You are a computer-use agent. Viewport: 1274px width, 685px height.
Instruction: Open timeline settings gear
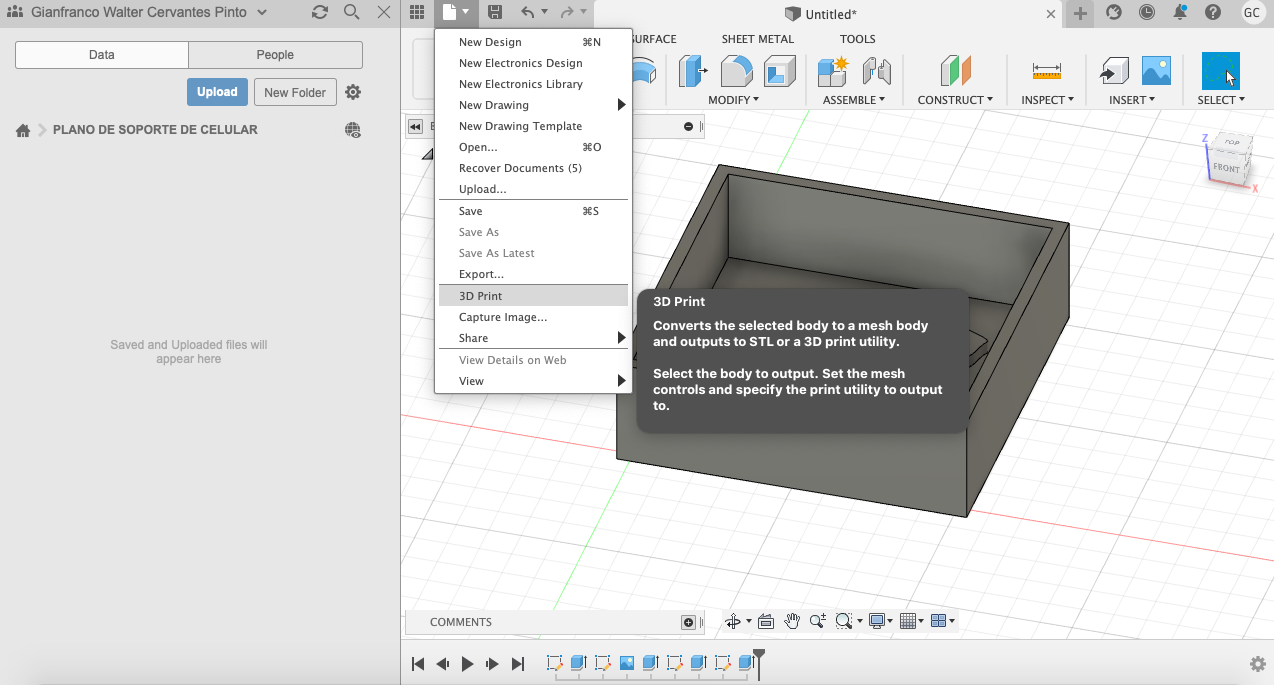coord(1258,664)
